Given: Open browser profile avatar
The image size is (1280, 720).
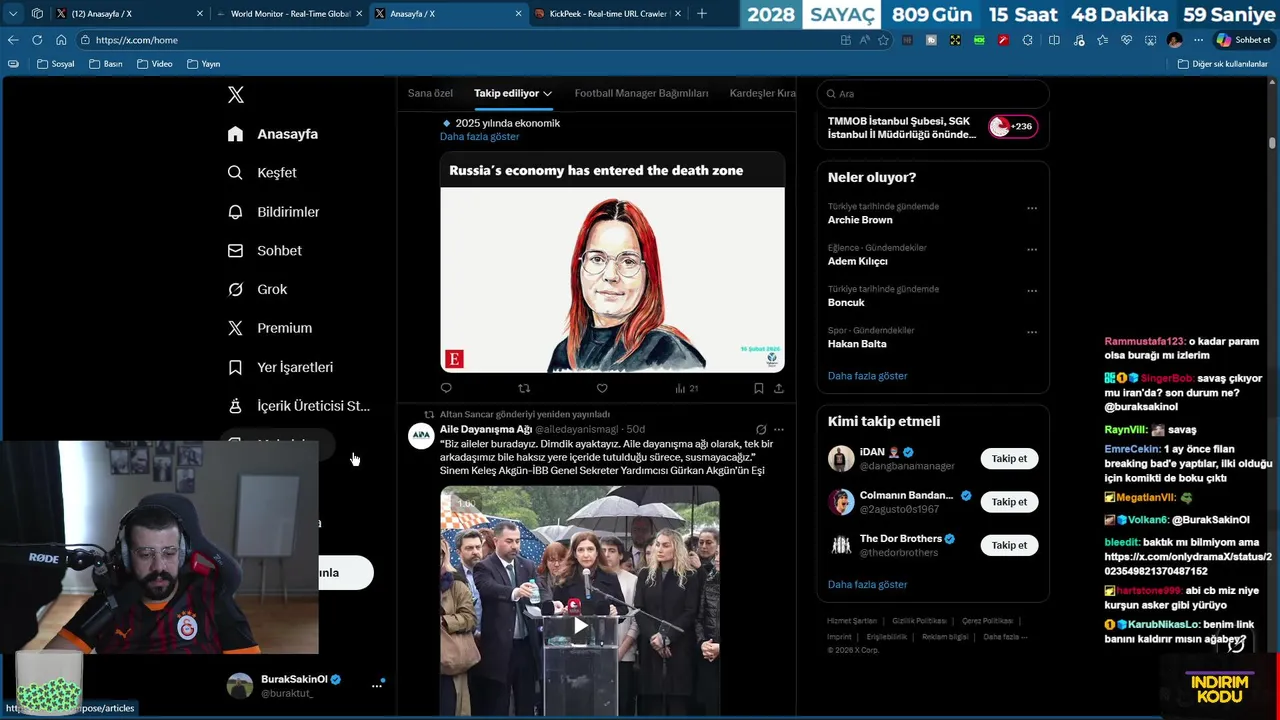Looking at the screenshot, I should (x=1174, y=40).
